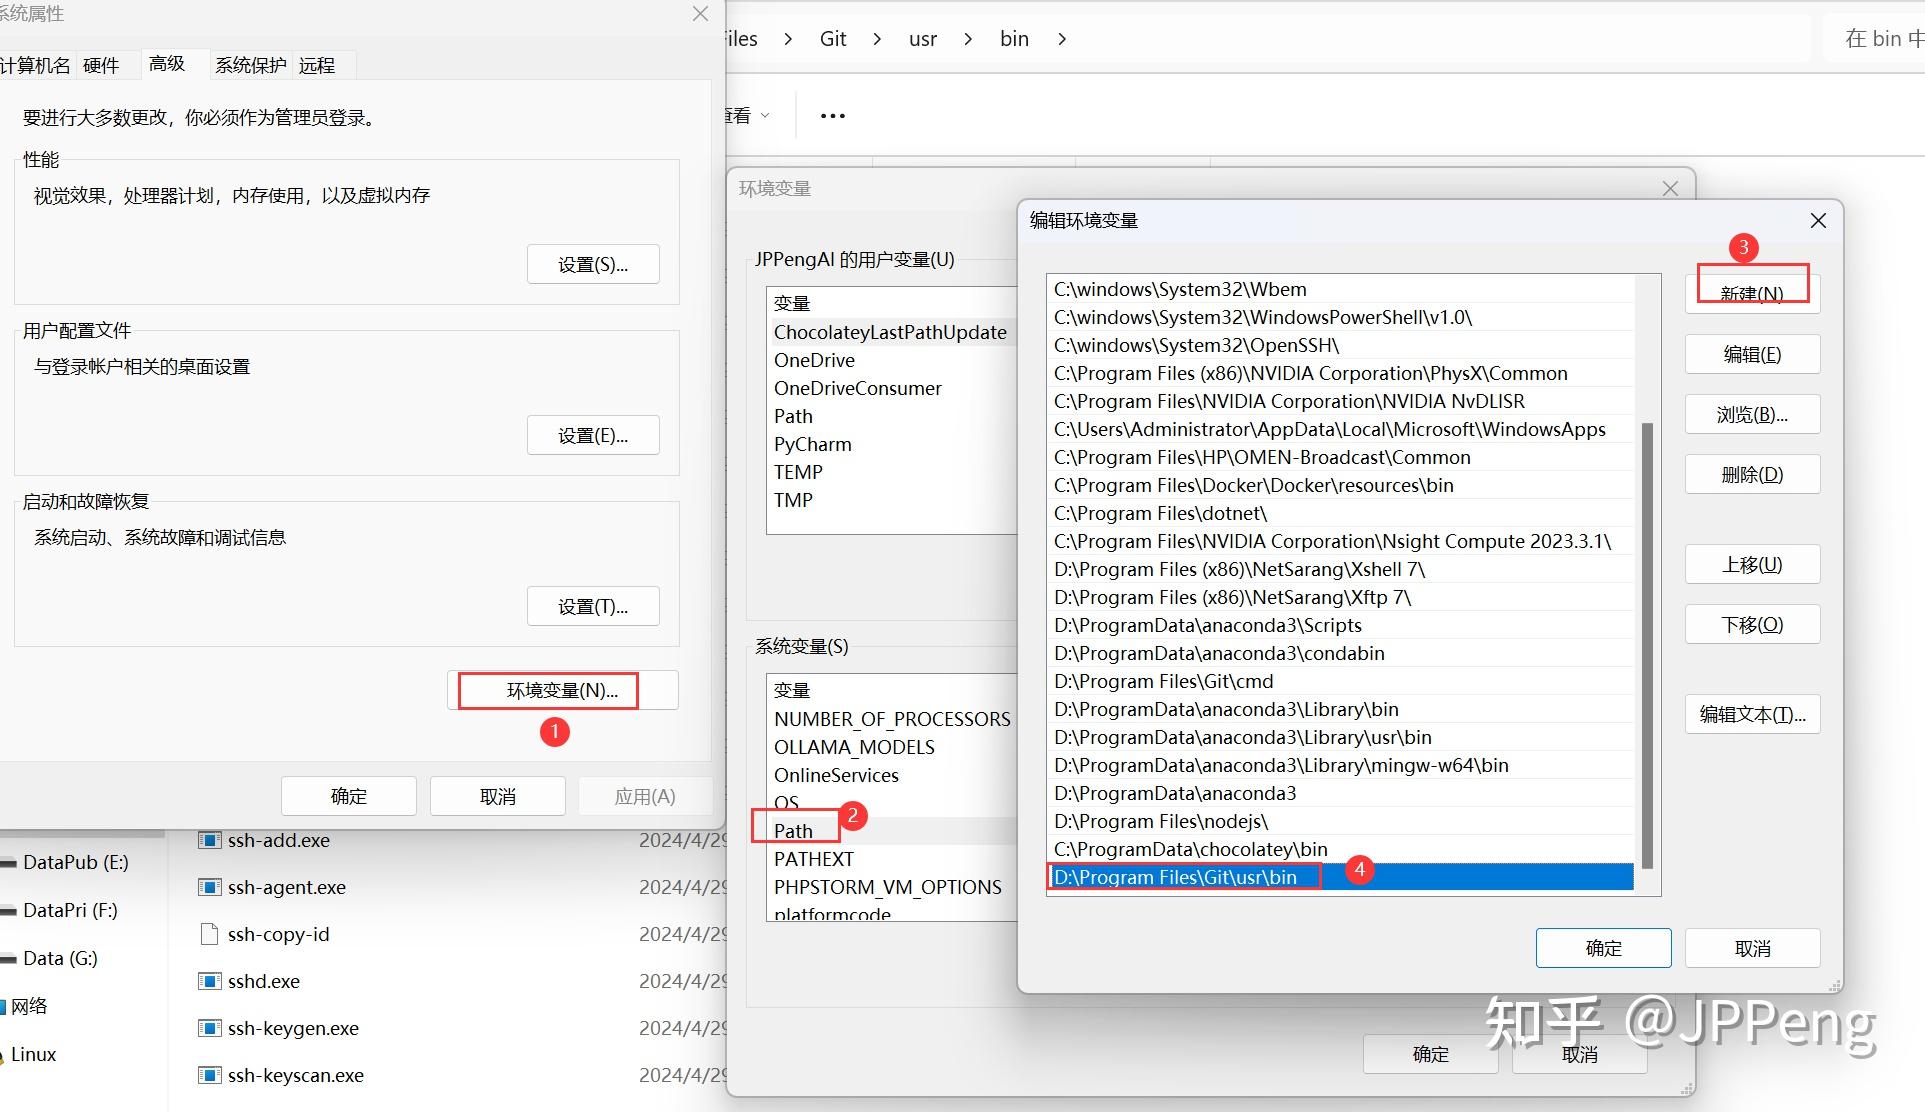Expand breadcrumb chevron after bin

click(x=1062, y=39)
